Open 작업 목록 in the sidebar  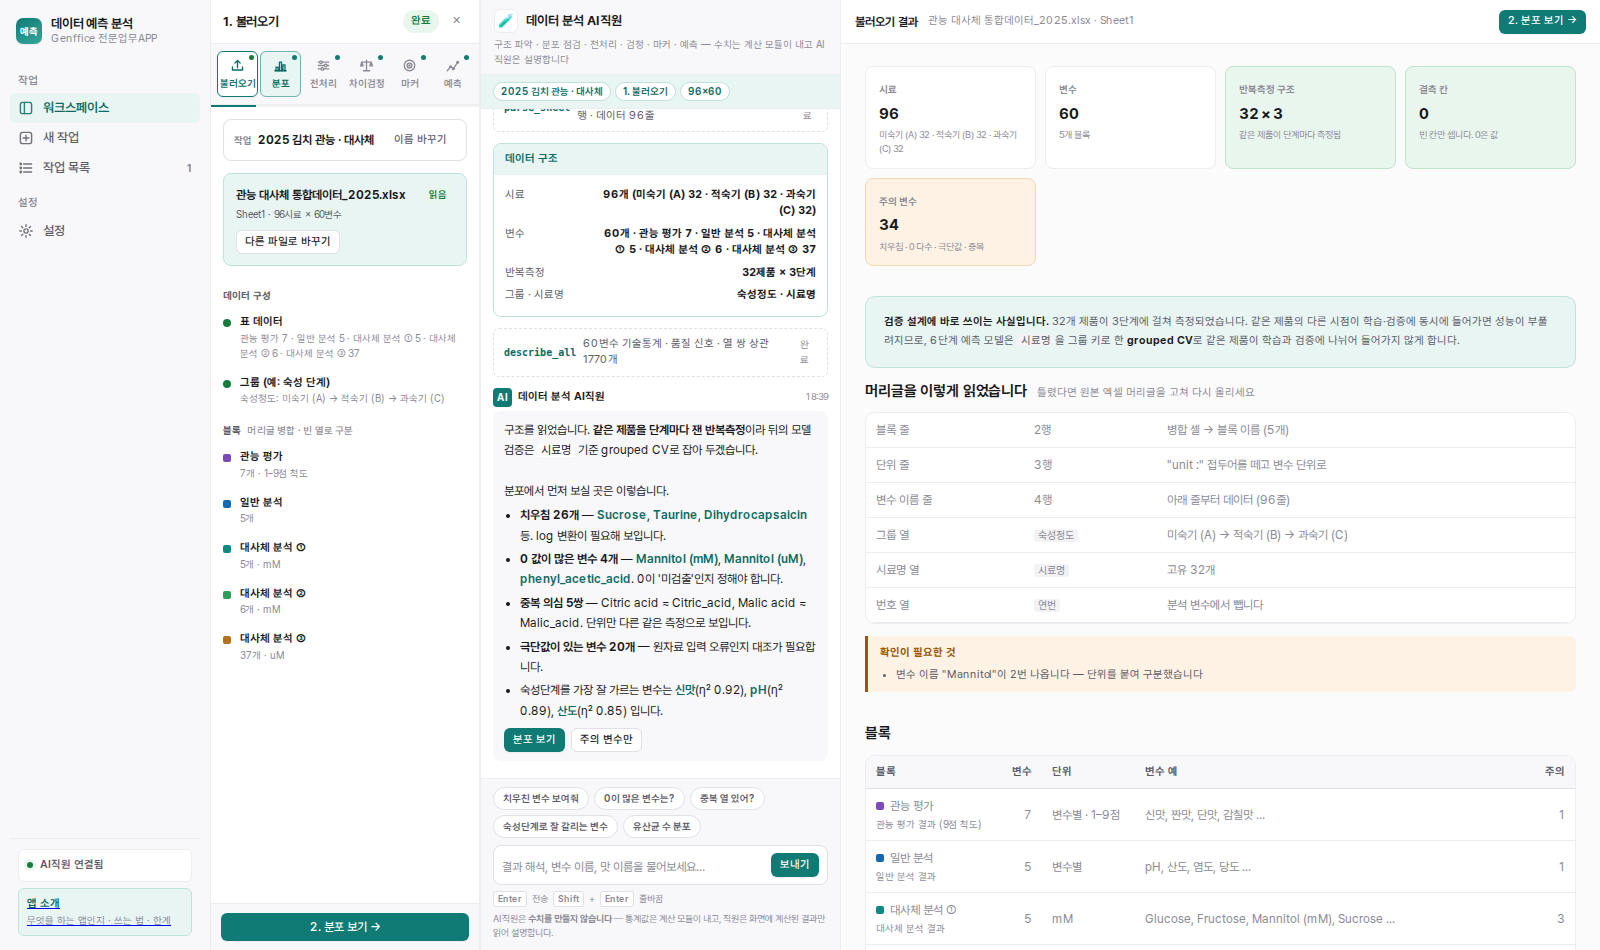pos(105,167)
